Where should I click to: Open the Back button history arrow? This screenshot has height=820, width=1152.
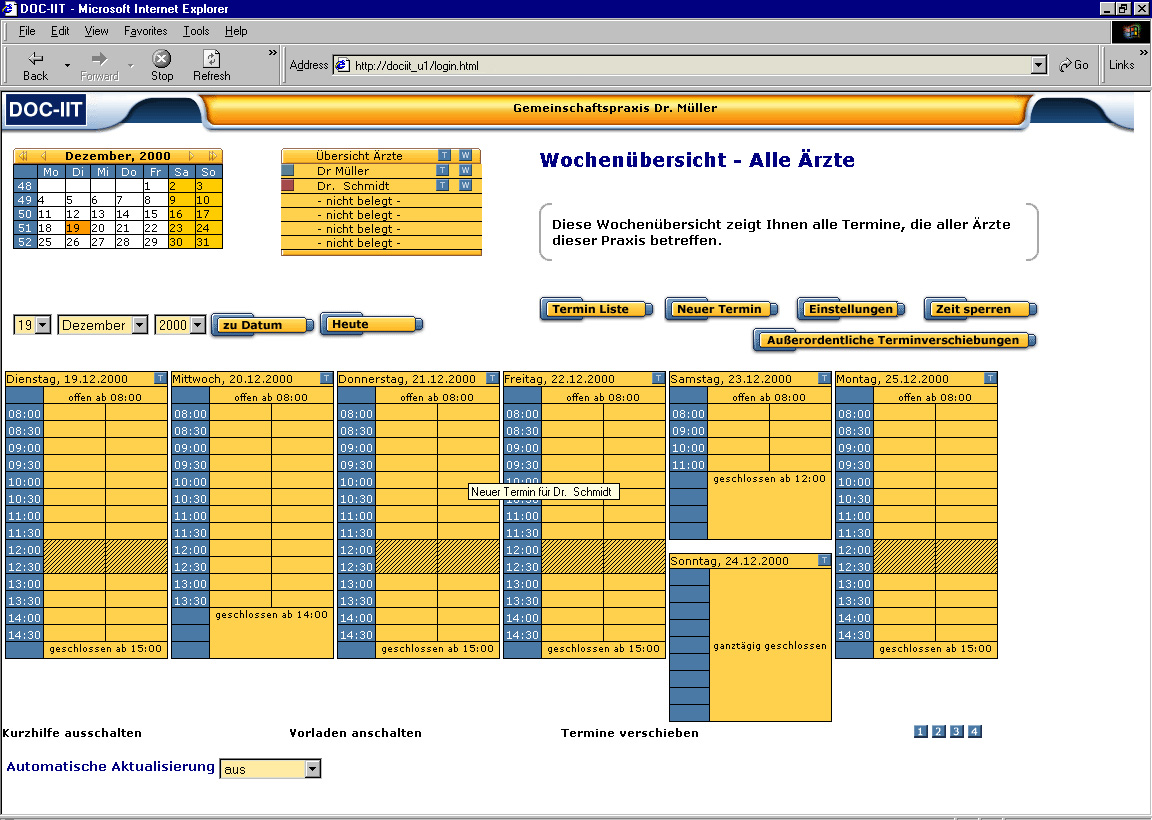click(x=67, y=65)
